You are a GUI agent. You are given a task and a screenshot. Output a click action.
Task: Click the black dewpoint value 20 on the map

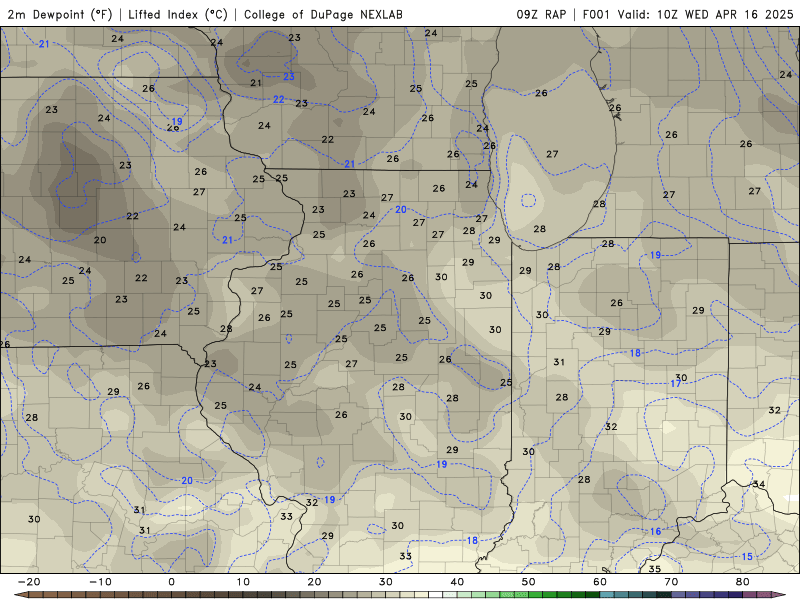pos(100,240)
